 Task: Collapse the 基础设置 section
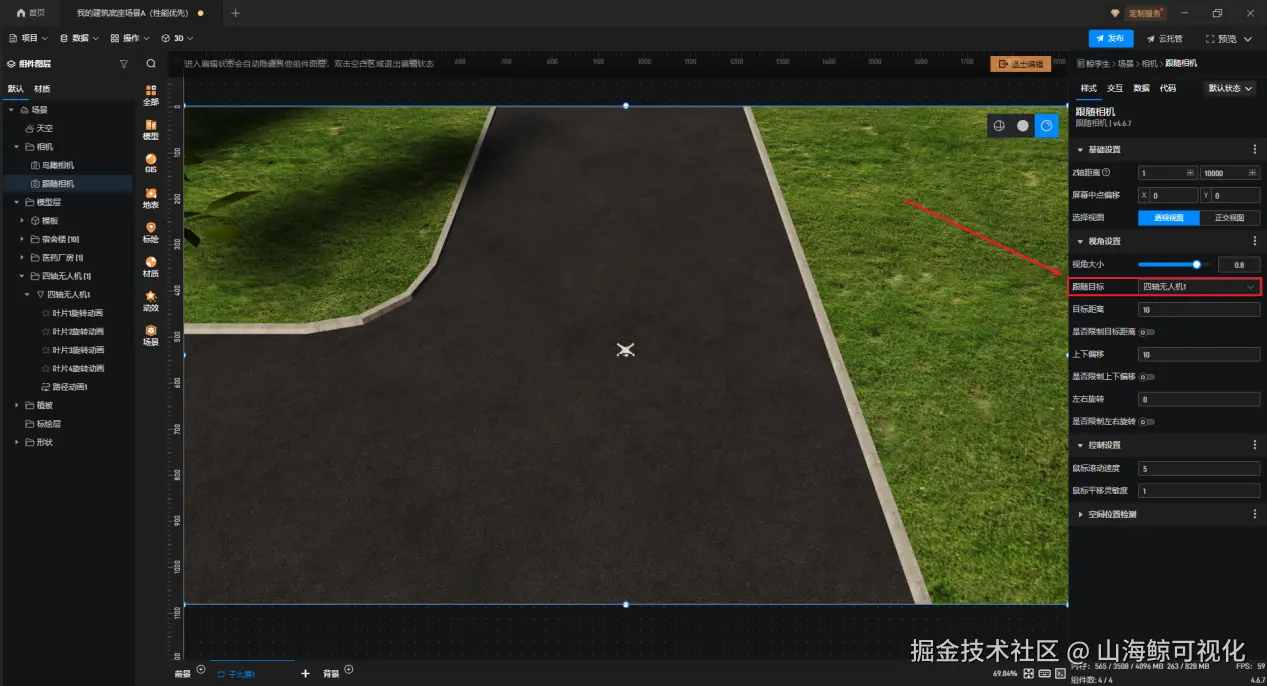[x=1080, y=149]
